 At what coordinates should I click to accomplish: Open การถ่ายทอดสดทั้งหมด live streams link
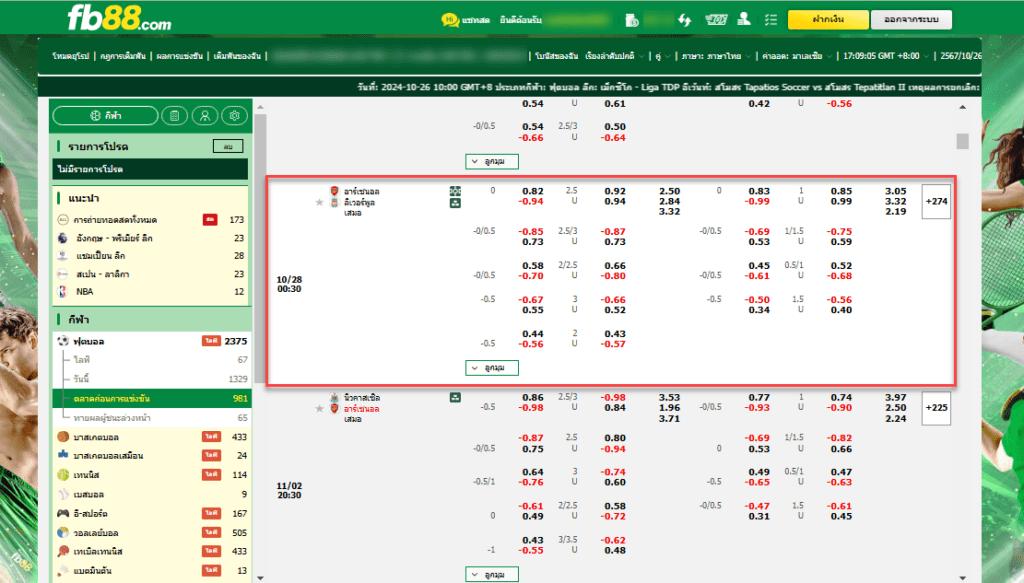pos(115,220)
